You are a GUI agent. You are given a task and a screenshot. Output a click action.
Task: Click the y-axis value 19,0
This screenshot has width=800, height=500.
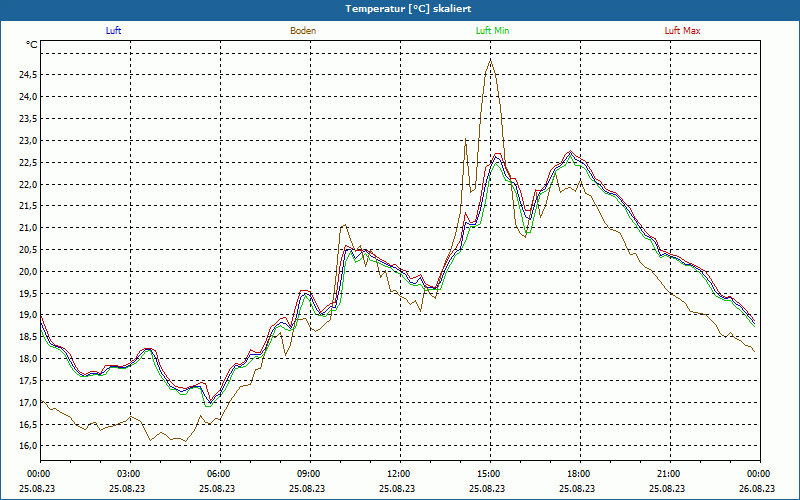pyautogui.click(x=28, y=315)
